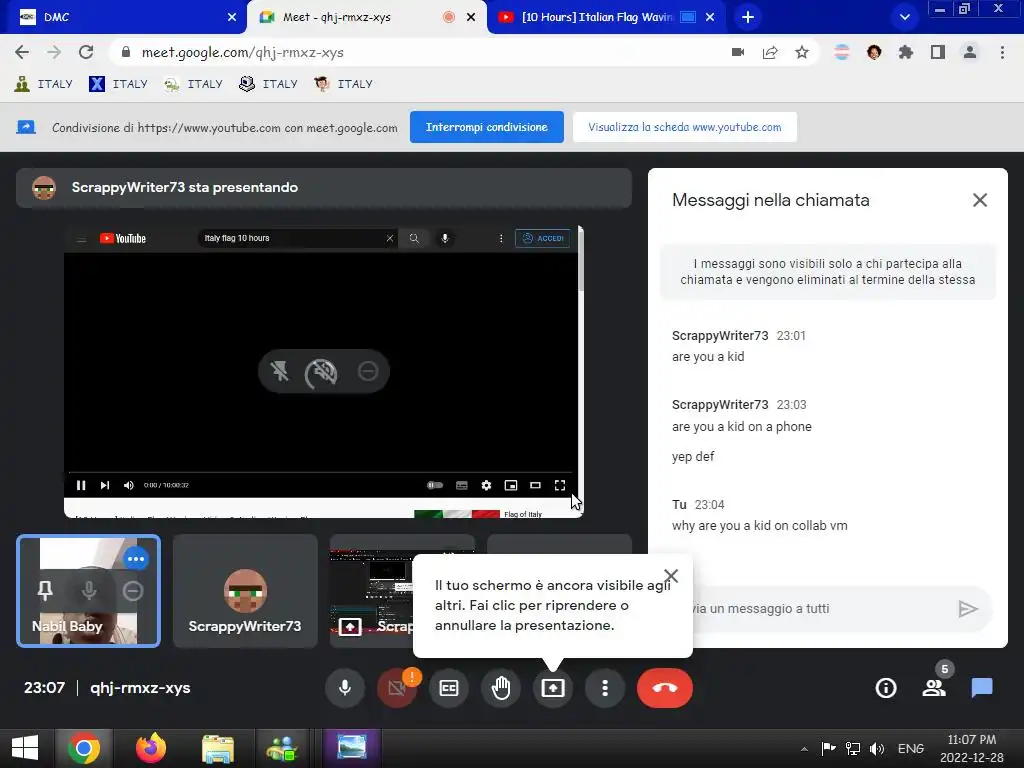Remove Nabil Baby using minus circle

(x=133, y=591)
